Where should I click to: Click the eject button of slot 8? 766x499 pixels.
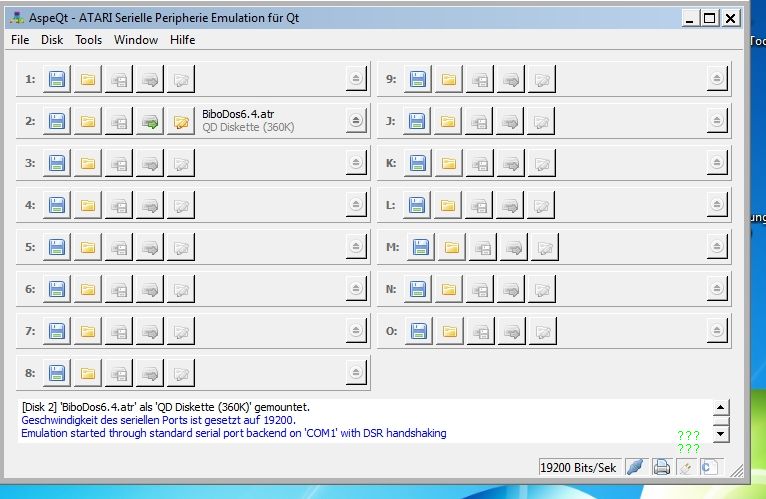[356, 372]
